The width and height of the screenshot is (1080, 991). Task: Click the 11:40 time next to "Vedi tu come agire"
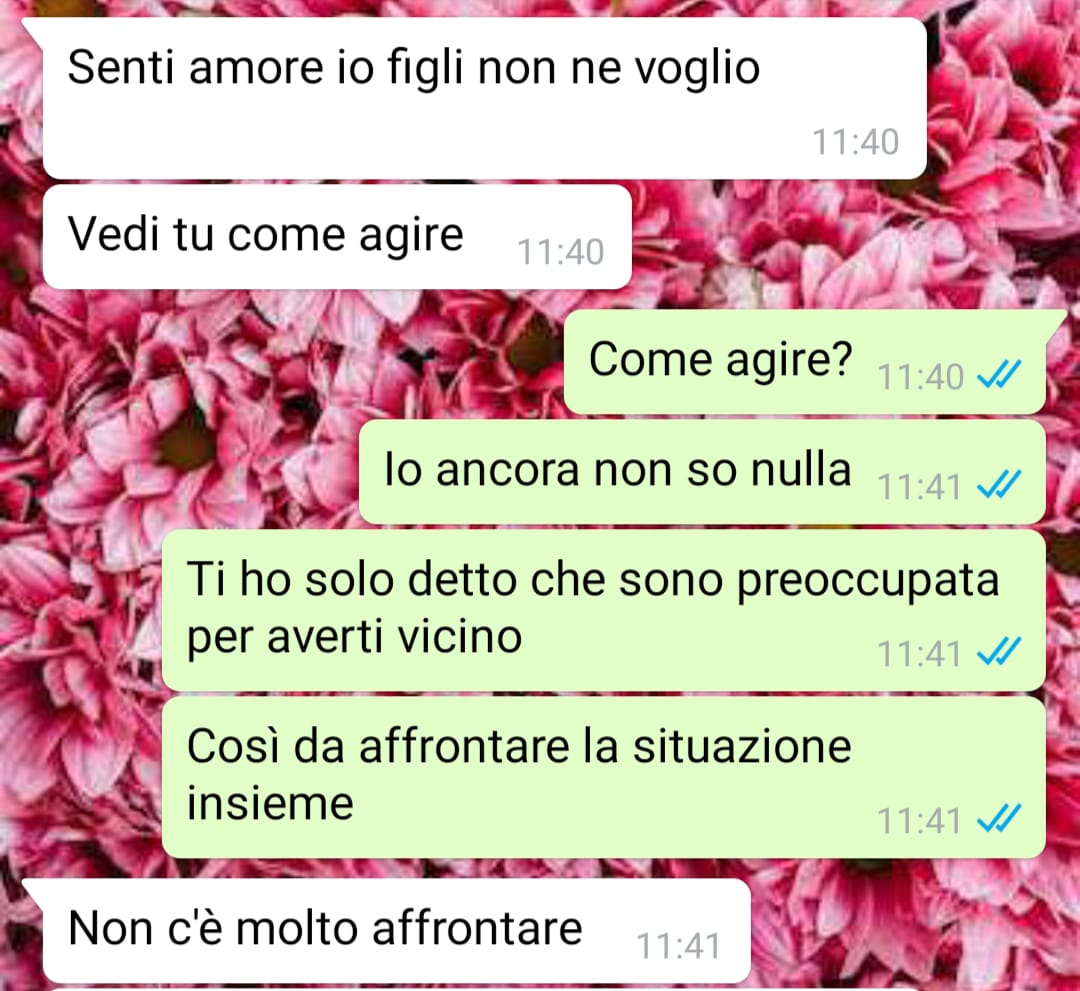561,252
